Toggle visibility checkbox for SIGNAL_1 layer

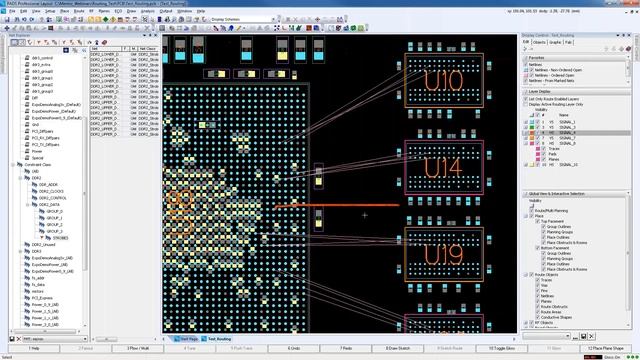click(x=538, y=122)
